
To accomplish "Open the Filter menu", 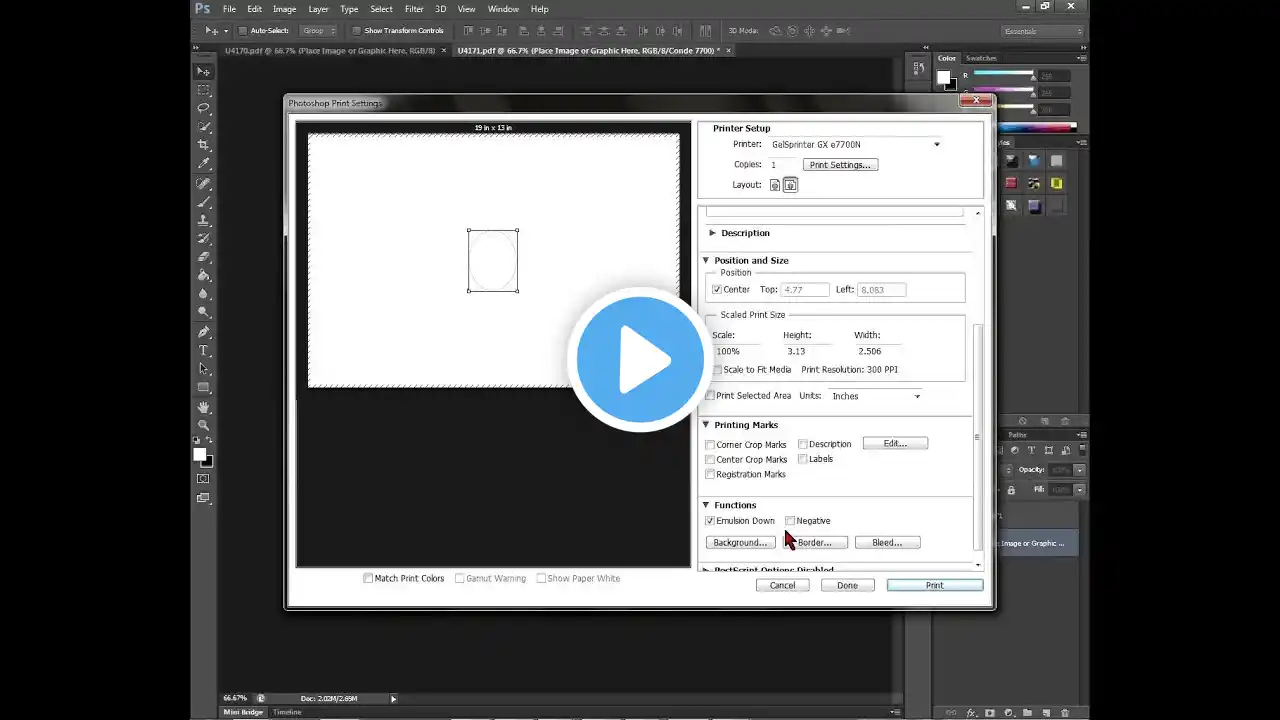I will pyautogui.click(x=414, y=9).
